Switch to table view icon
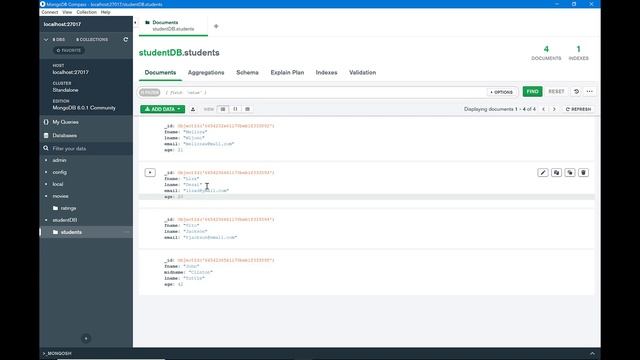This screenshot has height=360, width=640. point(247,109)
